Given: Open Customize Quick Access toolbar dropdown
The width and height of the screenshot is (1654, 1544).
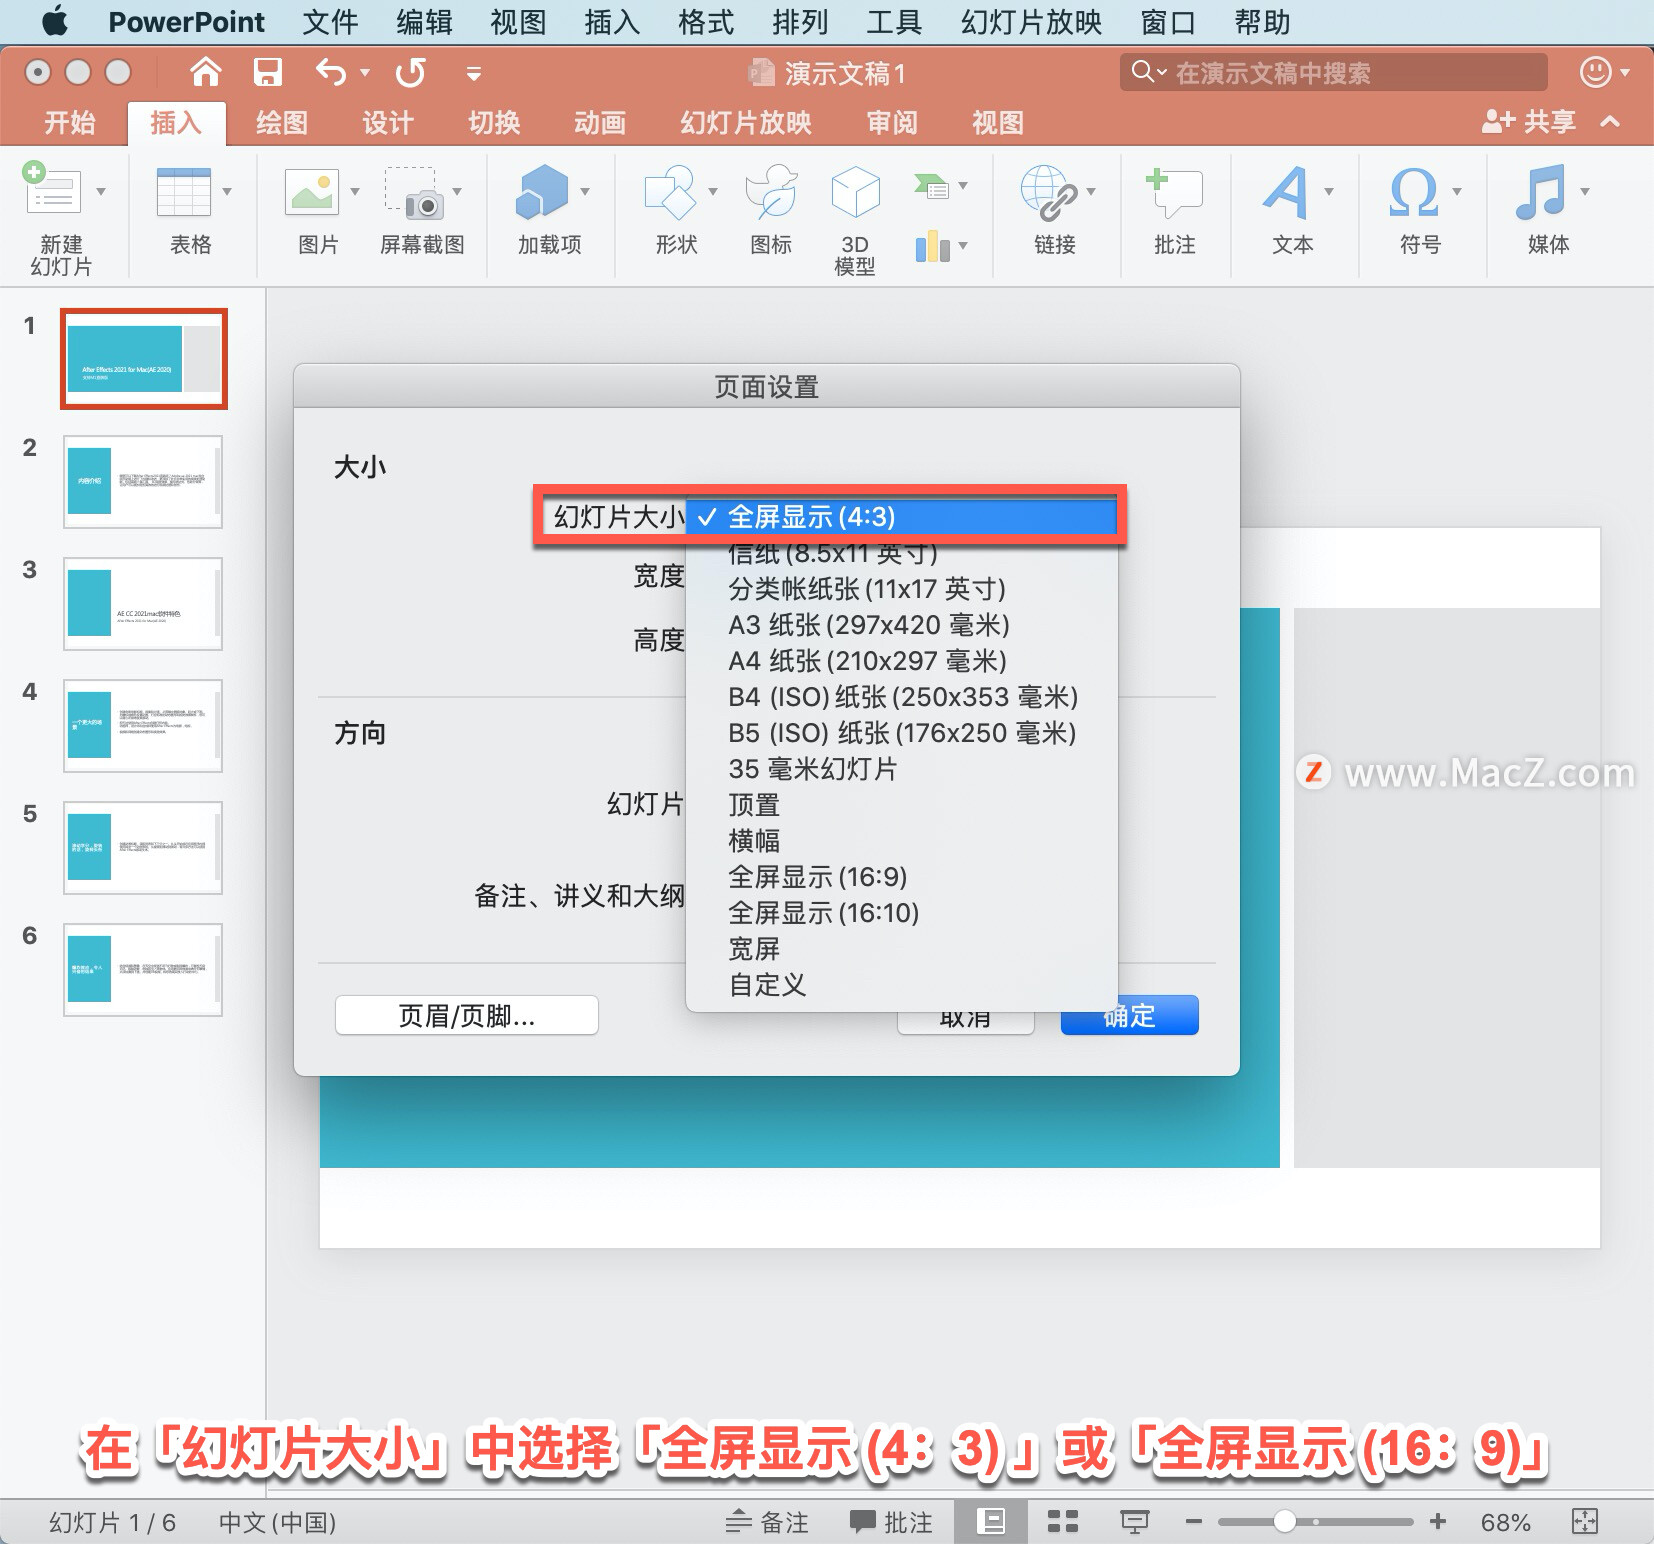Looking at the screenshot, I should (x=474, y=73).
